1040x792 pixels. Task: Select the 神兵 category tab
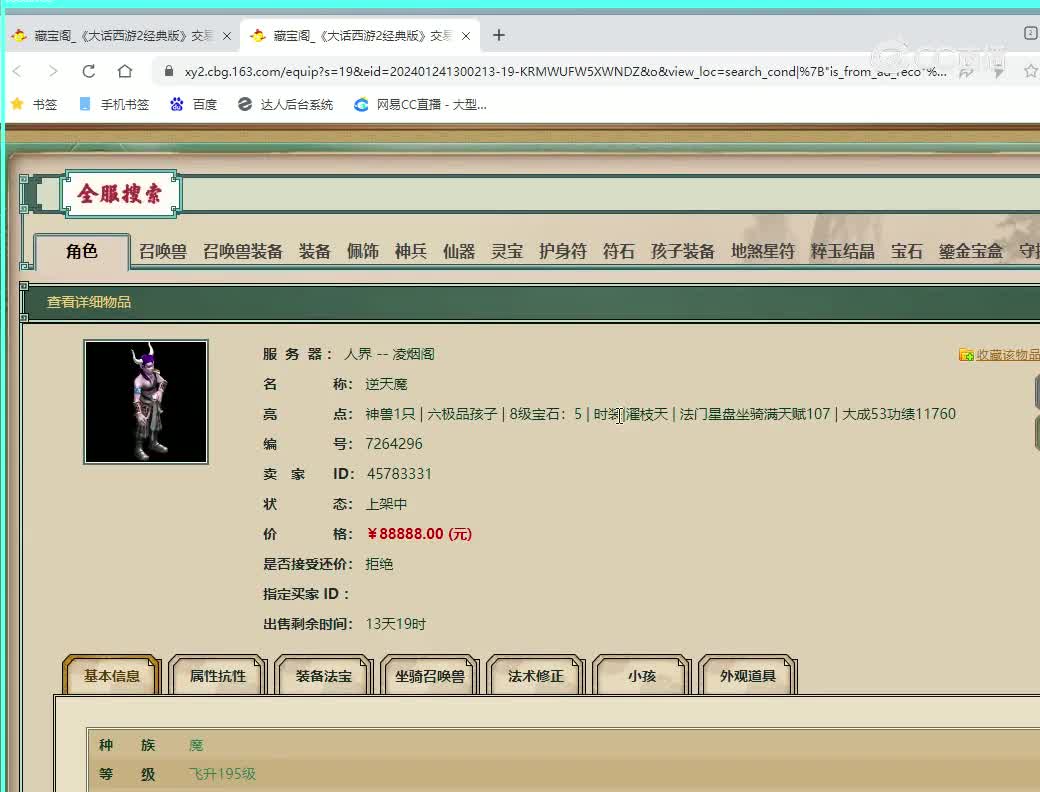(x=411, y=251)
